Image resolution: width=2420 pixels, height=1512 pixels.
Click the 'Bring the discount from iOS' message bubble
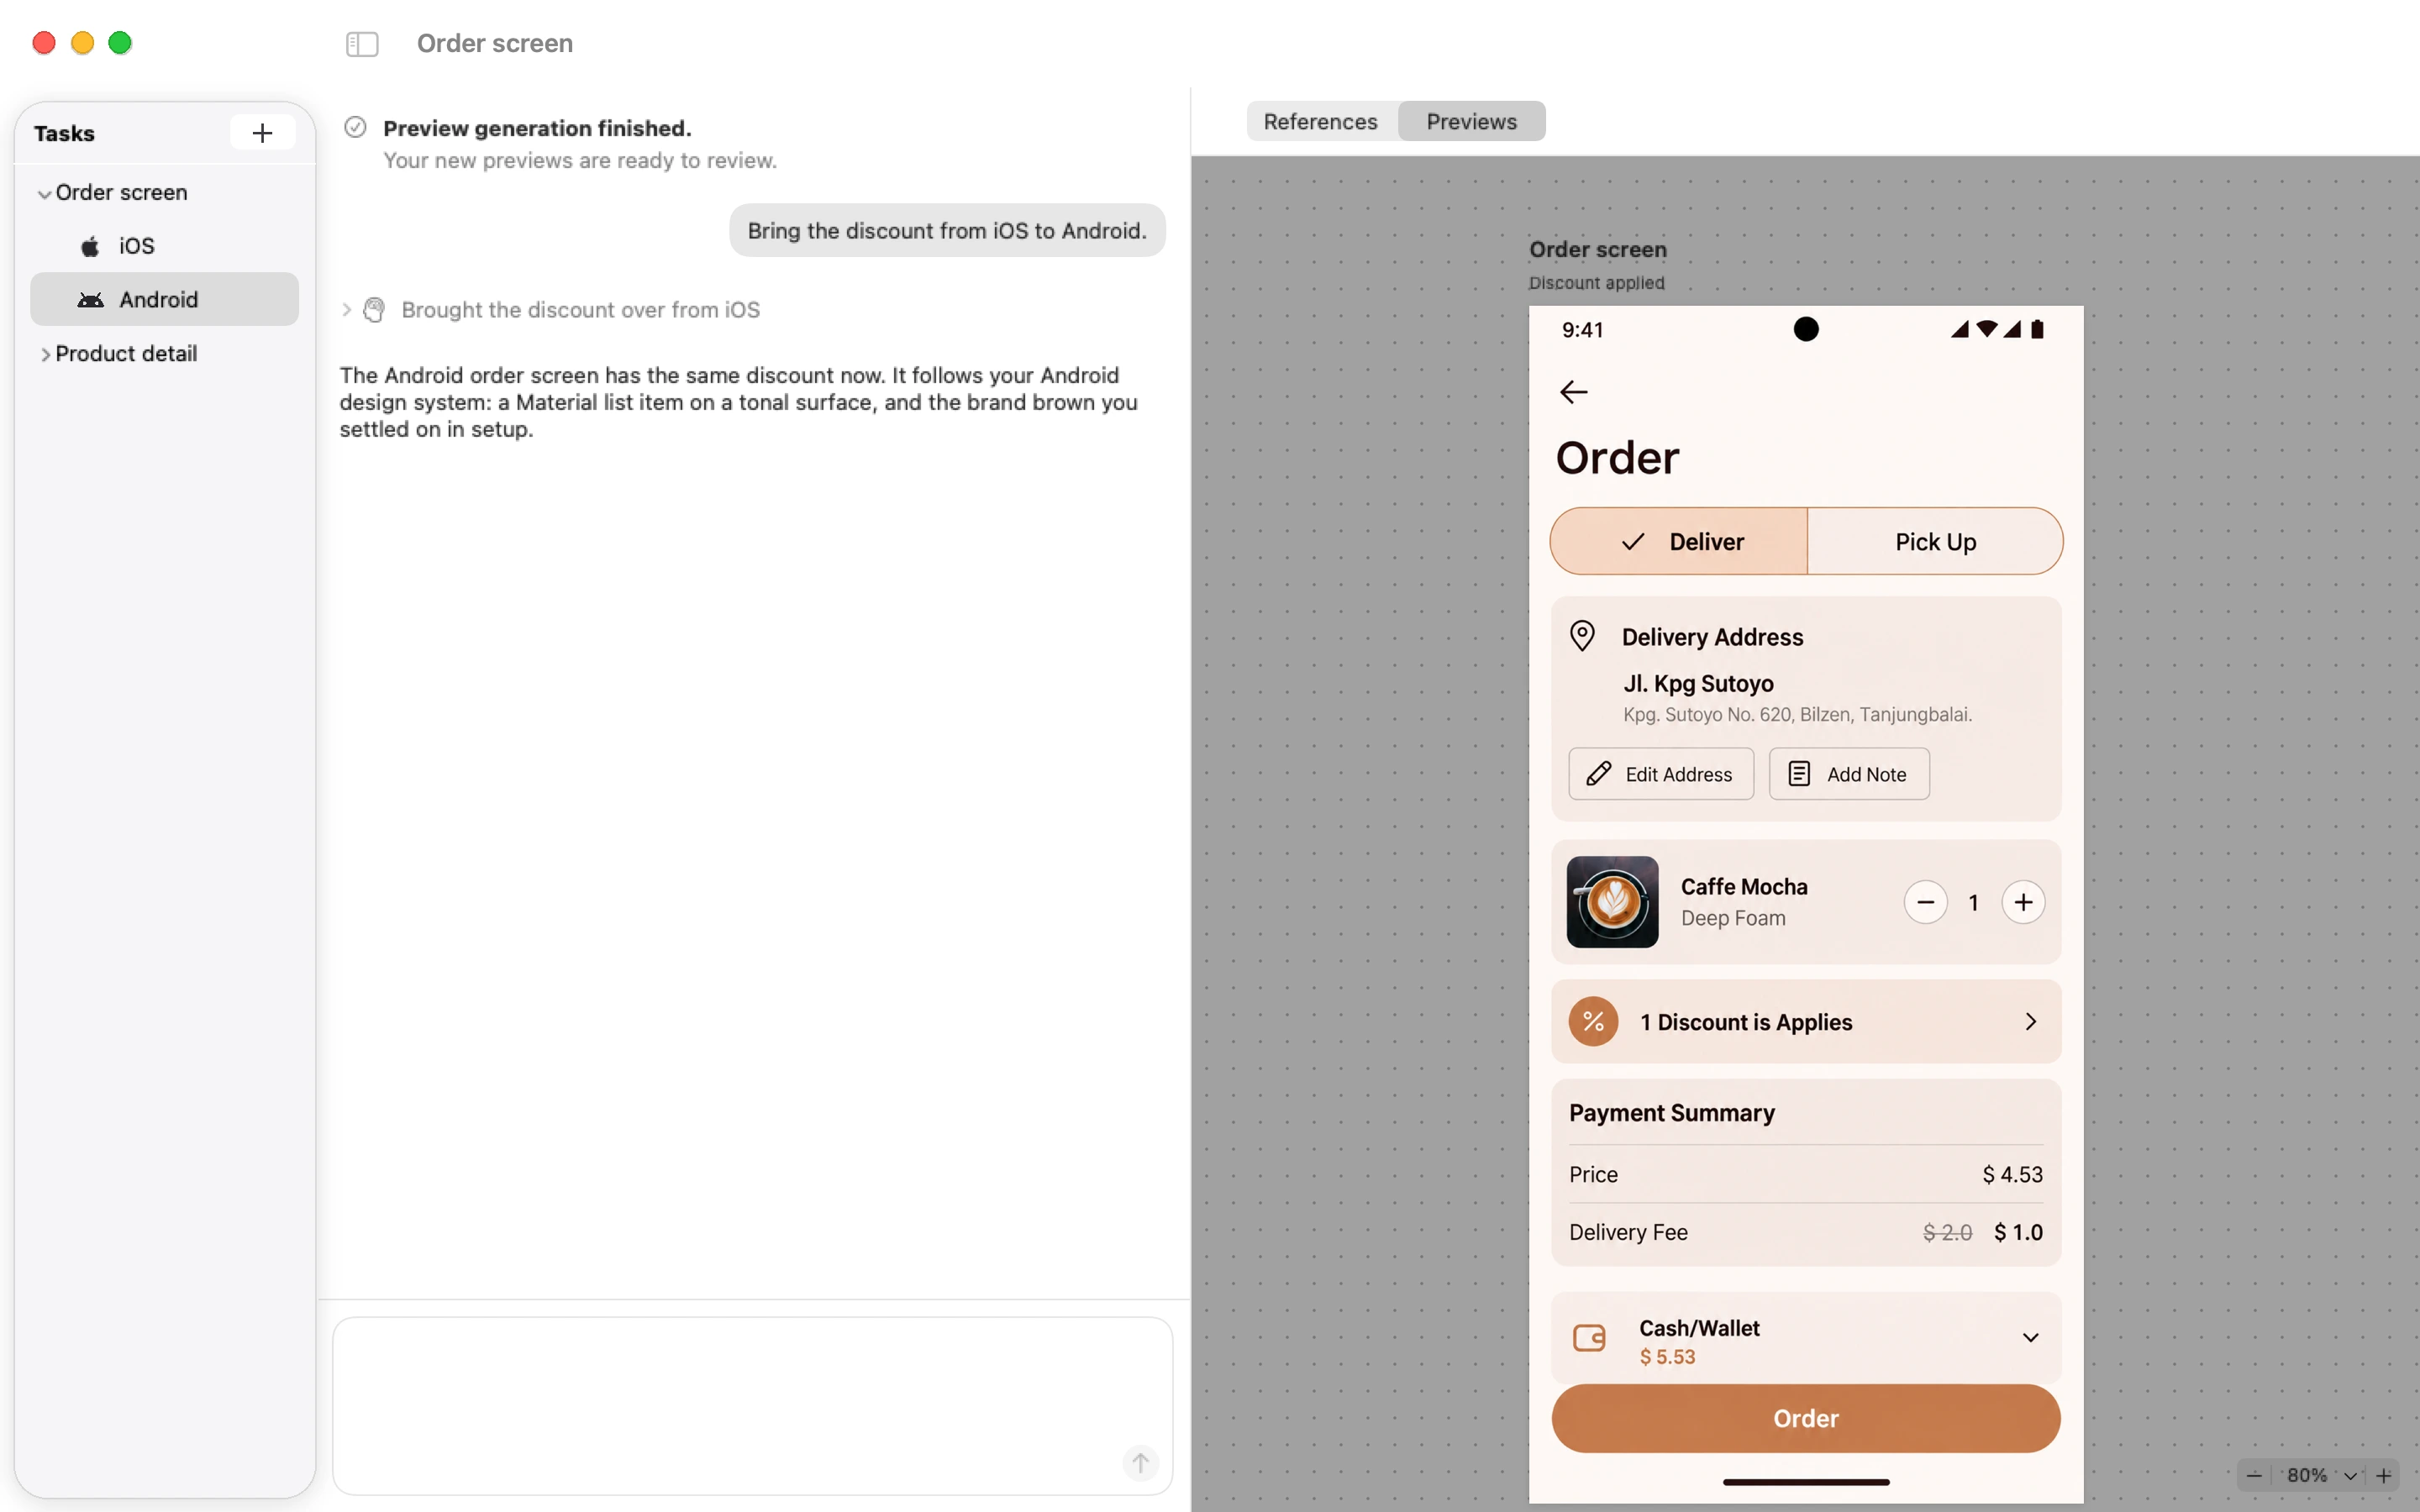pyautogui.click(x=947, y=231)
